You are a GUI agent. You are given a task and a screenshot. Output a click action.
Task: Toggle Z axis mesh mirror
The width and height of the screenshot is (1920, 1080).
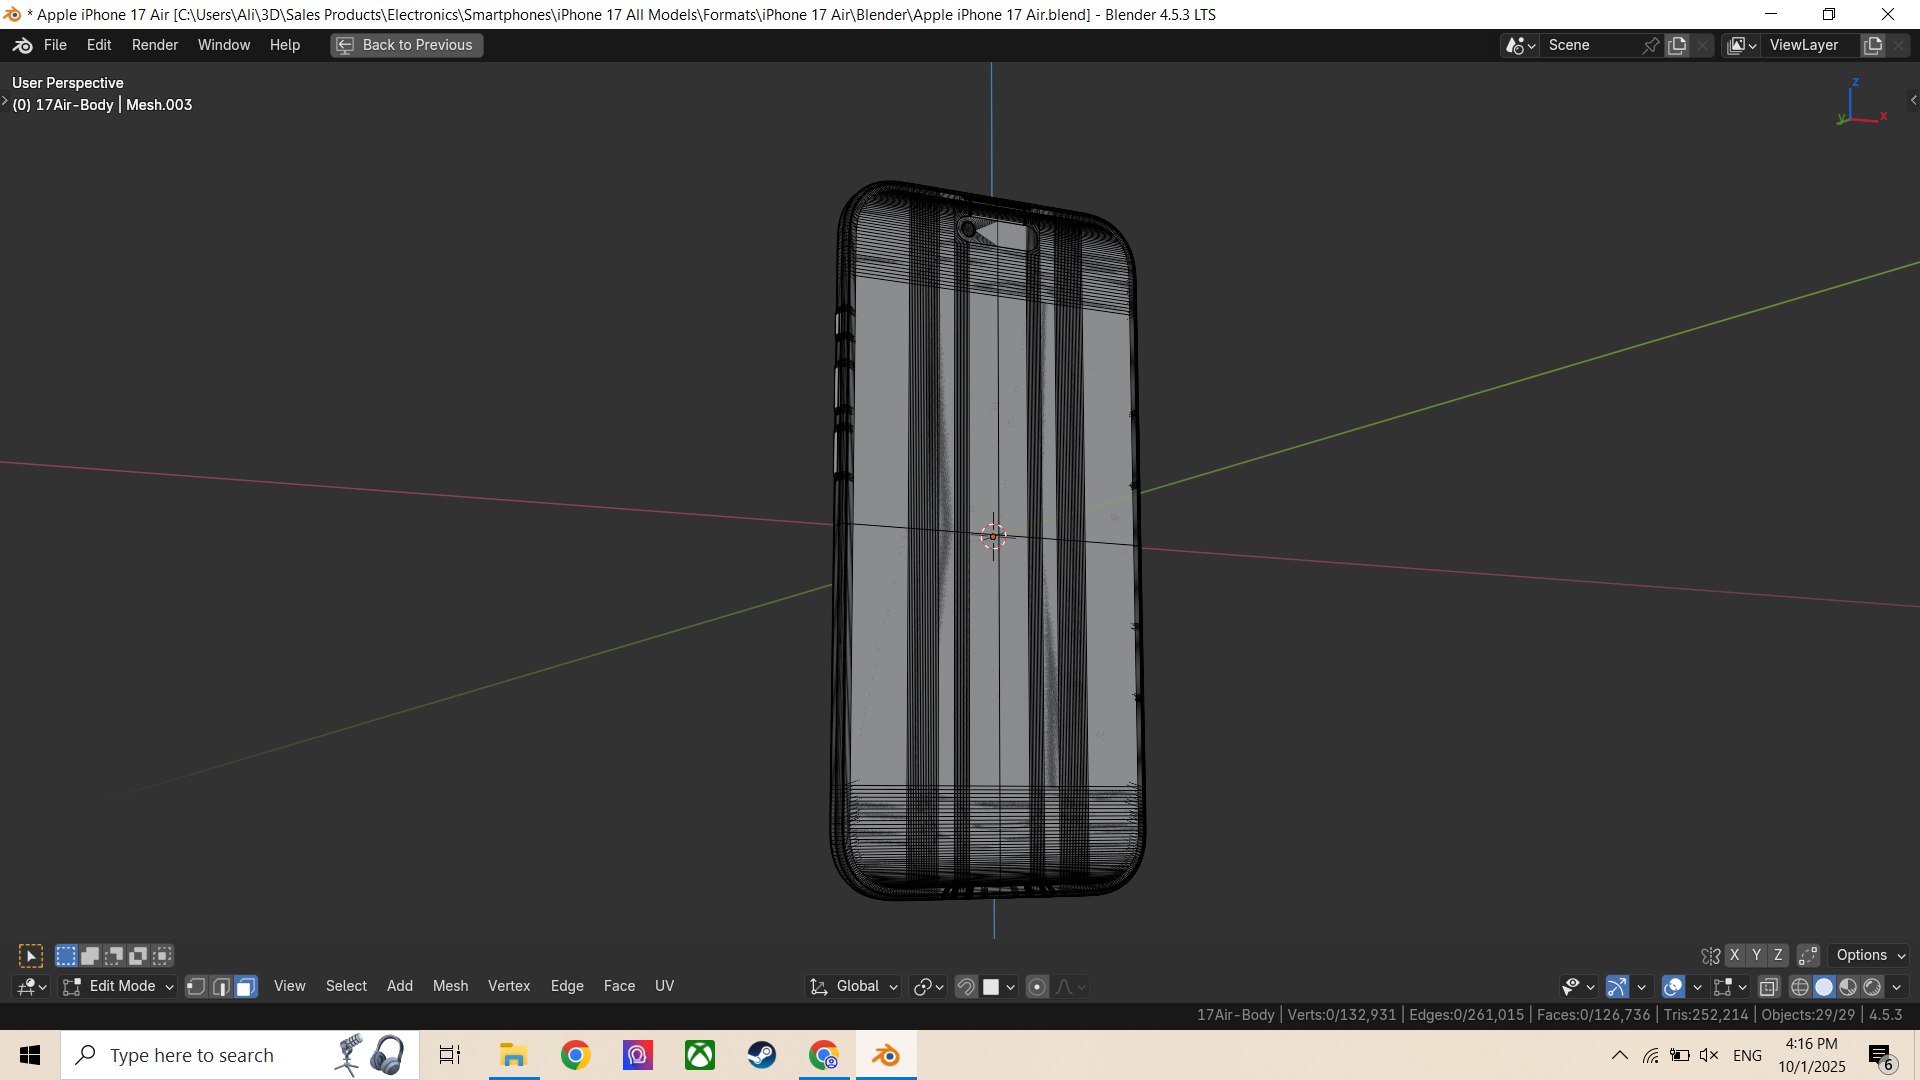(1778, 956)
